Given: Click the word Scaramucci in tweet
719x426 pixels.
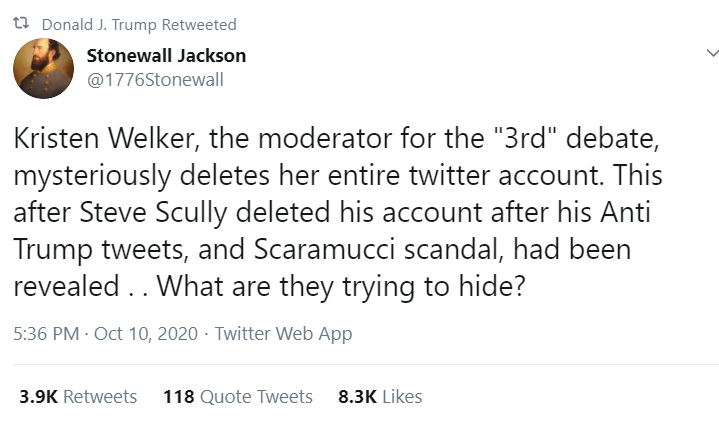Looking at the screenshot, I should pyautogui.click(x=324, y=249).
